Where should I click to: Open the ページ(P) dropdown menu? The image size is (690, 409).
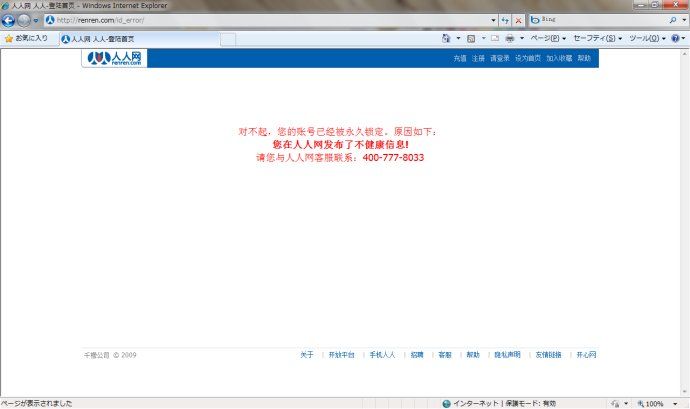click(545, 39)
